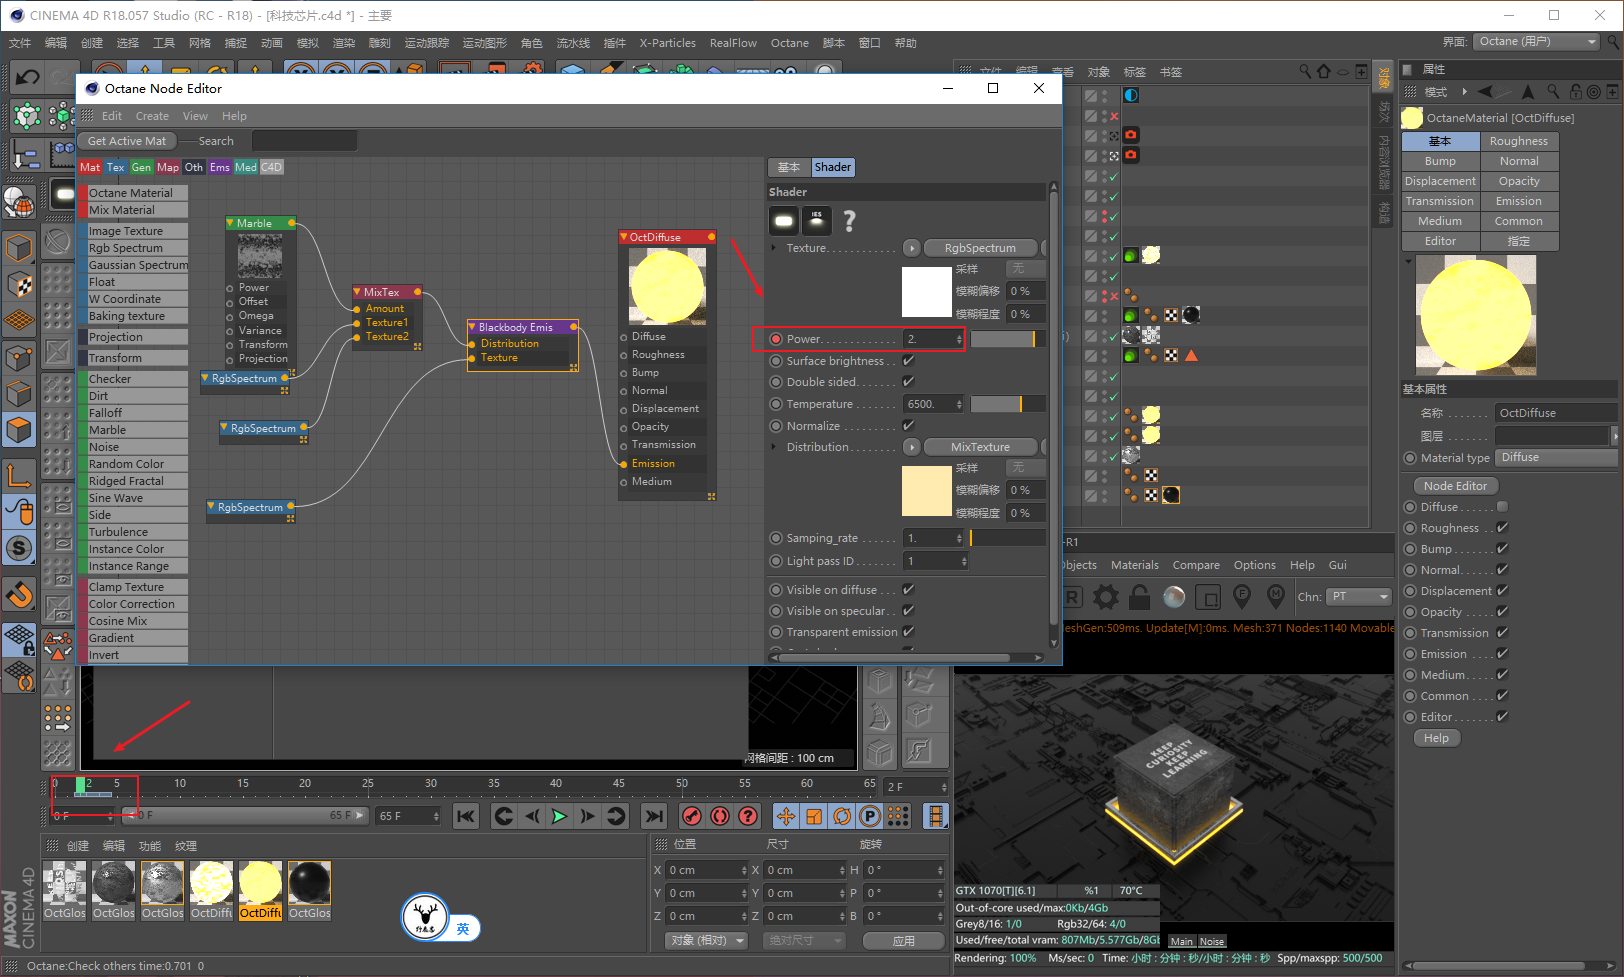1624x977 pixels.
Task: Click the Get Active Mat button
Action: click(x=127, y=141)
